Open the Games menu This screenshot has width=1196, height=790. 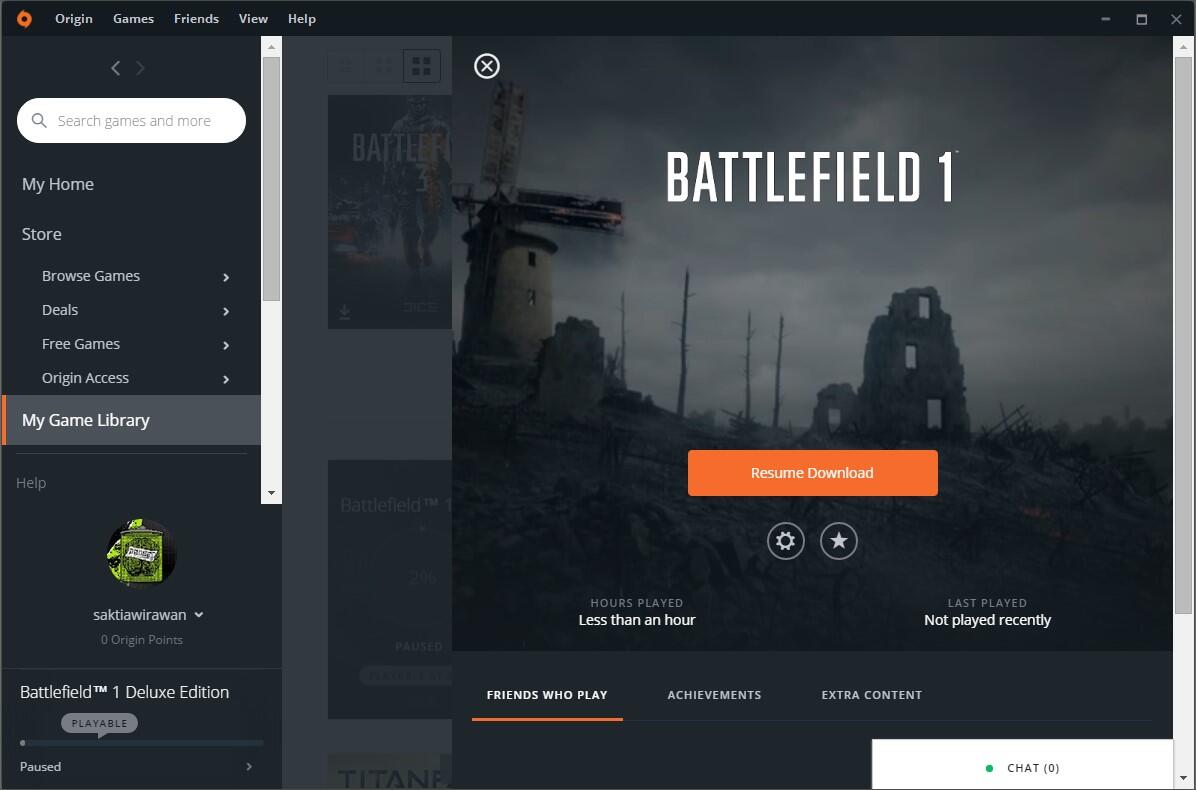coord(133,19)
